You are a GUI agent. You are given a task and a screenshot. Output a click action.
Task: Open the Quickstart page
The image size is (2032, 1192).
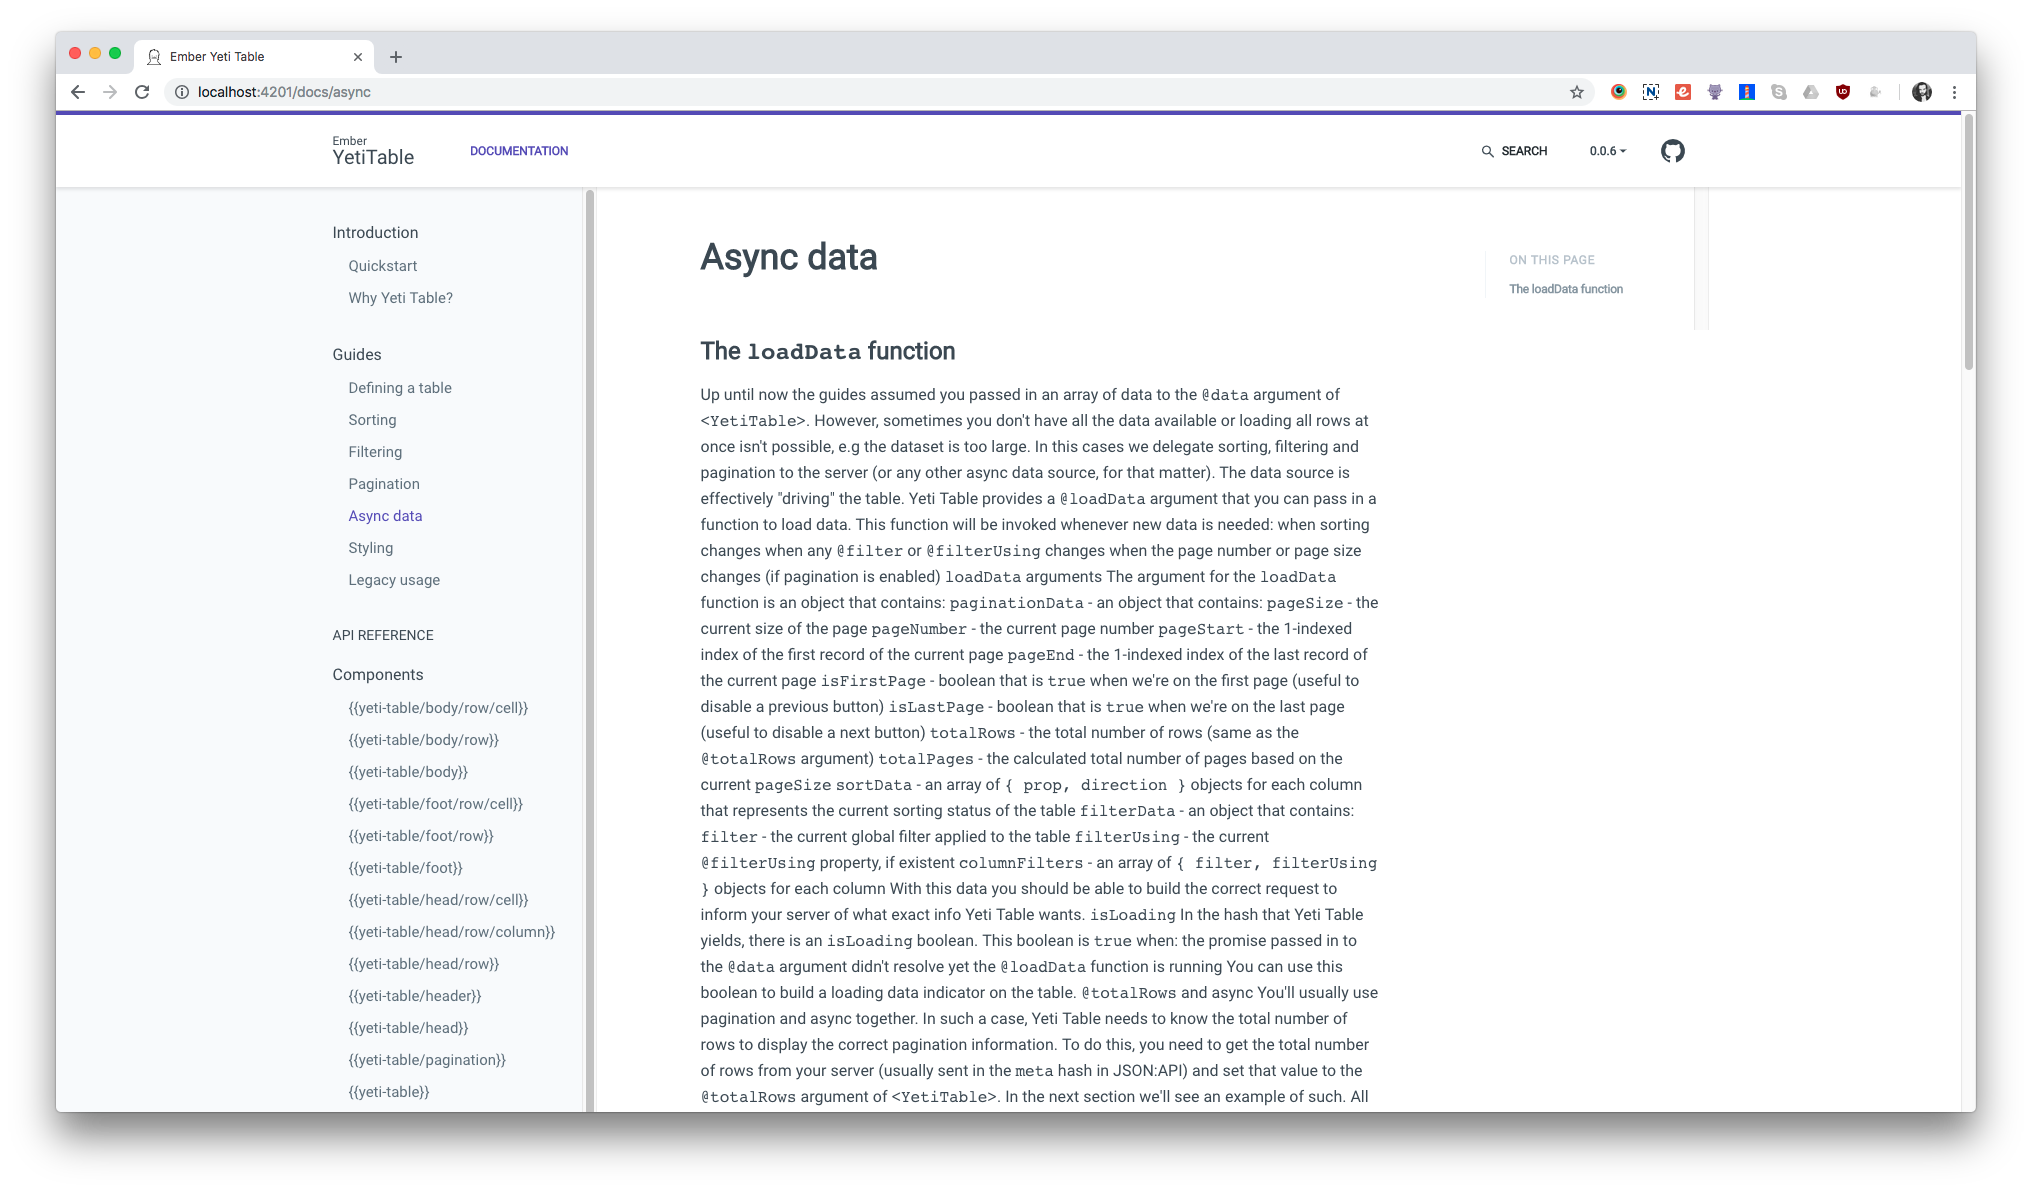pyautogui.click(x=383, y=266)
